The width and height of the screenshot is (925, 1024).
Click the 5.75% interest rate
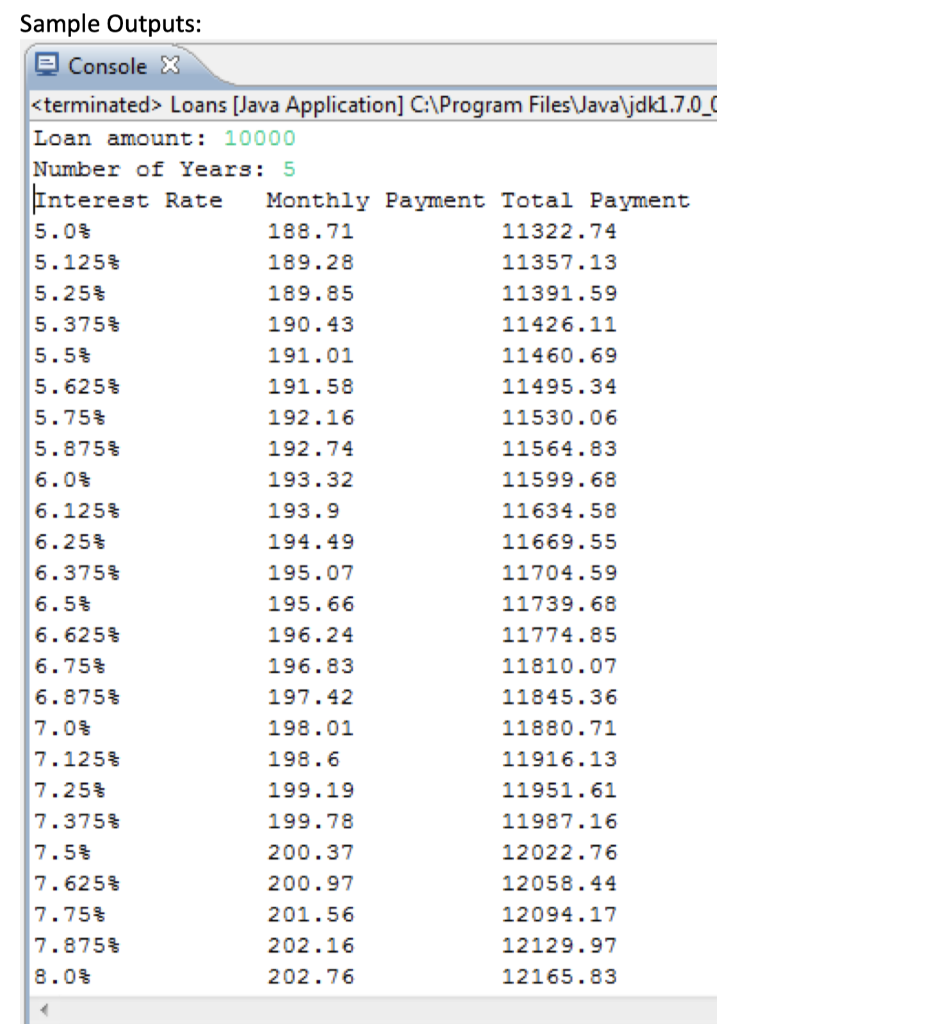pyautogui.click(x=69, y=417)
